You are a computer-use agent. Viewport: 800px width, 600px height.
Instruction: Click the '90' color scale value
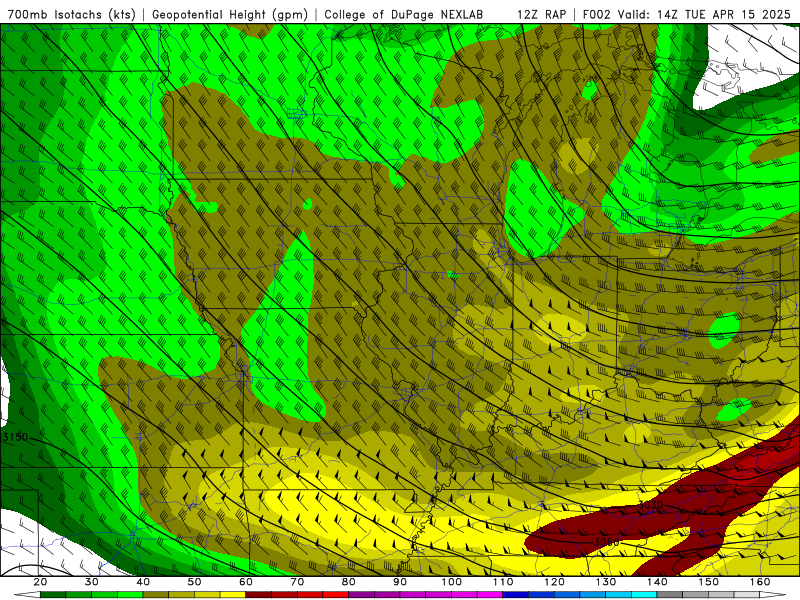[400, 582]
